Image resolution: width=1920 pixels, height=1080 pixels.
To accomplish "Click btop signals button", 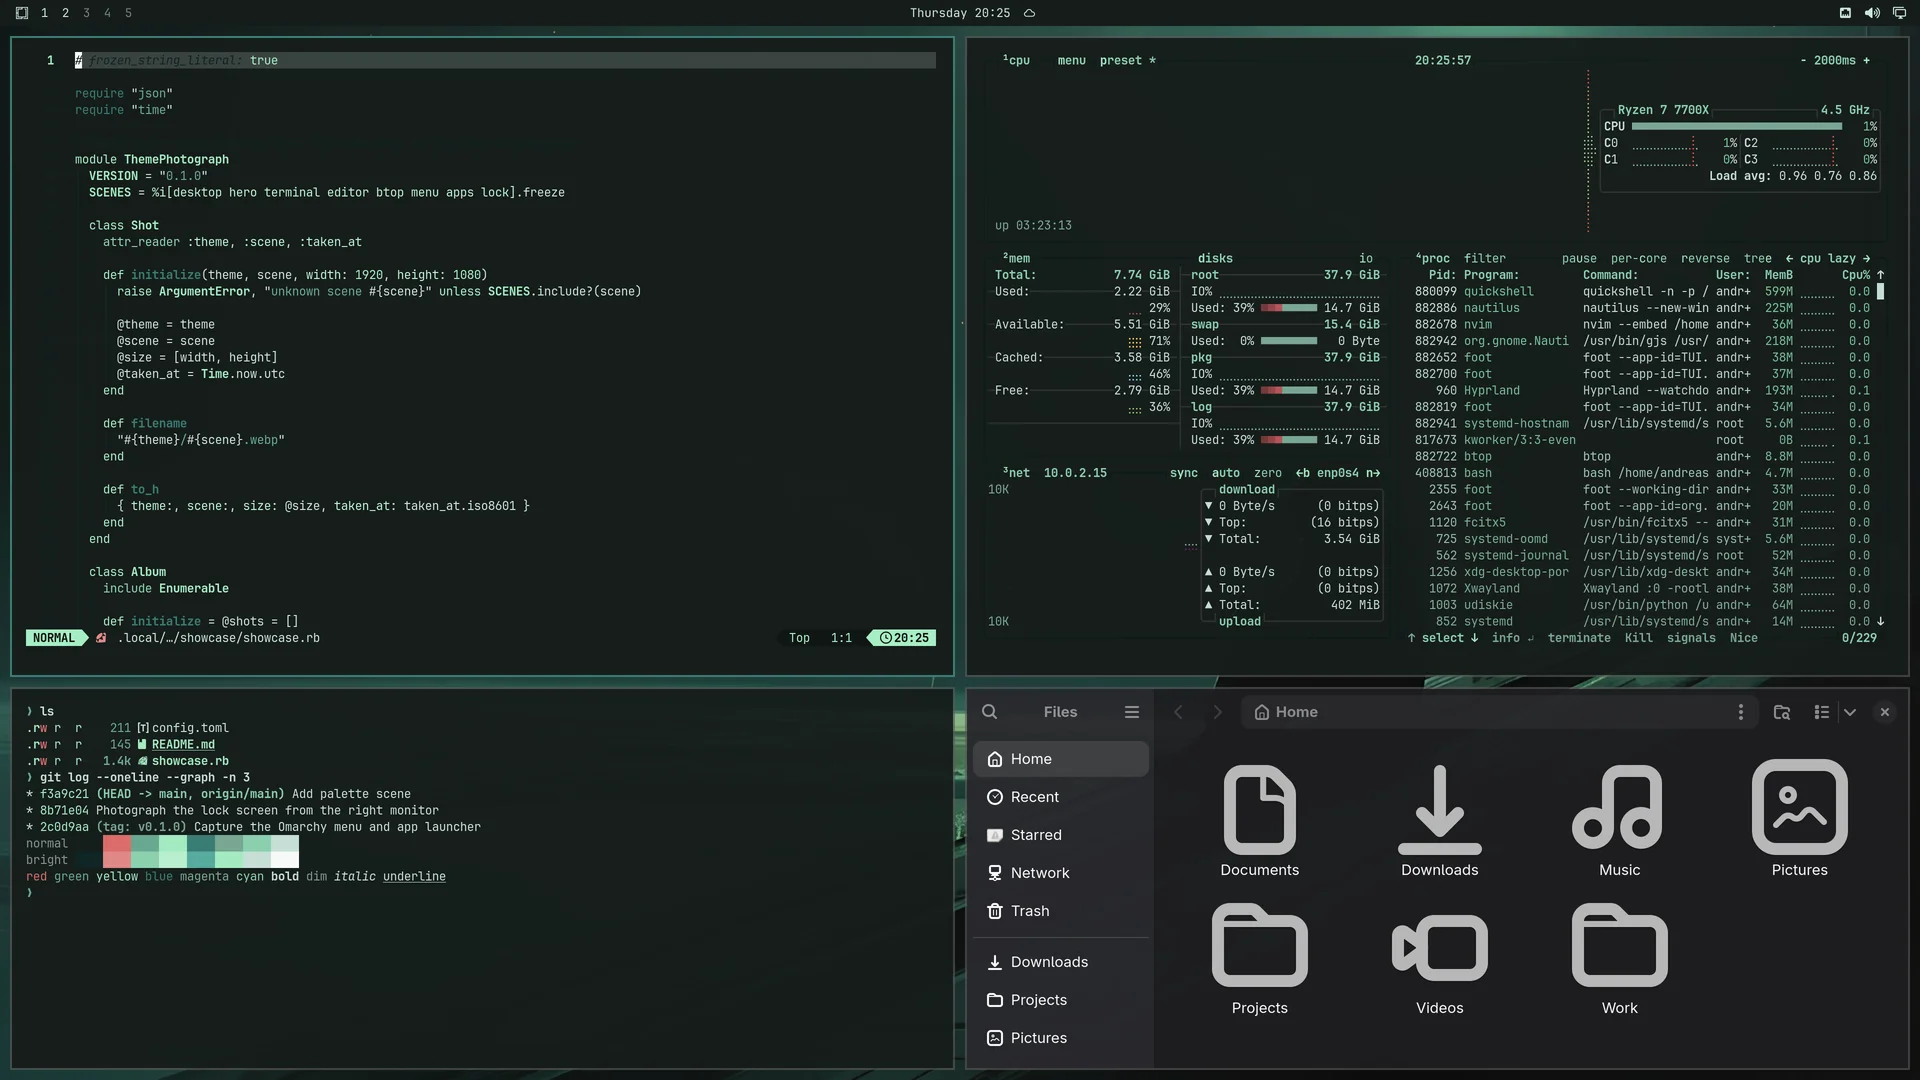I will click(x=1691, y=638).
